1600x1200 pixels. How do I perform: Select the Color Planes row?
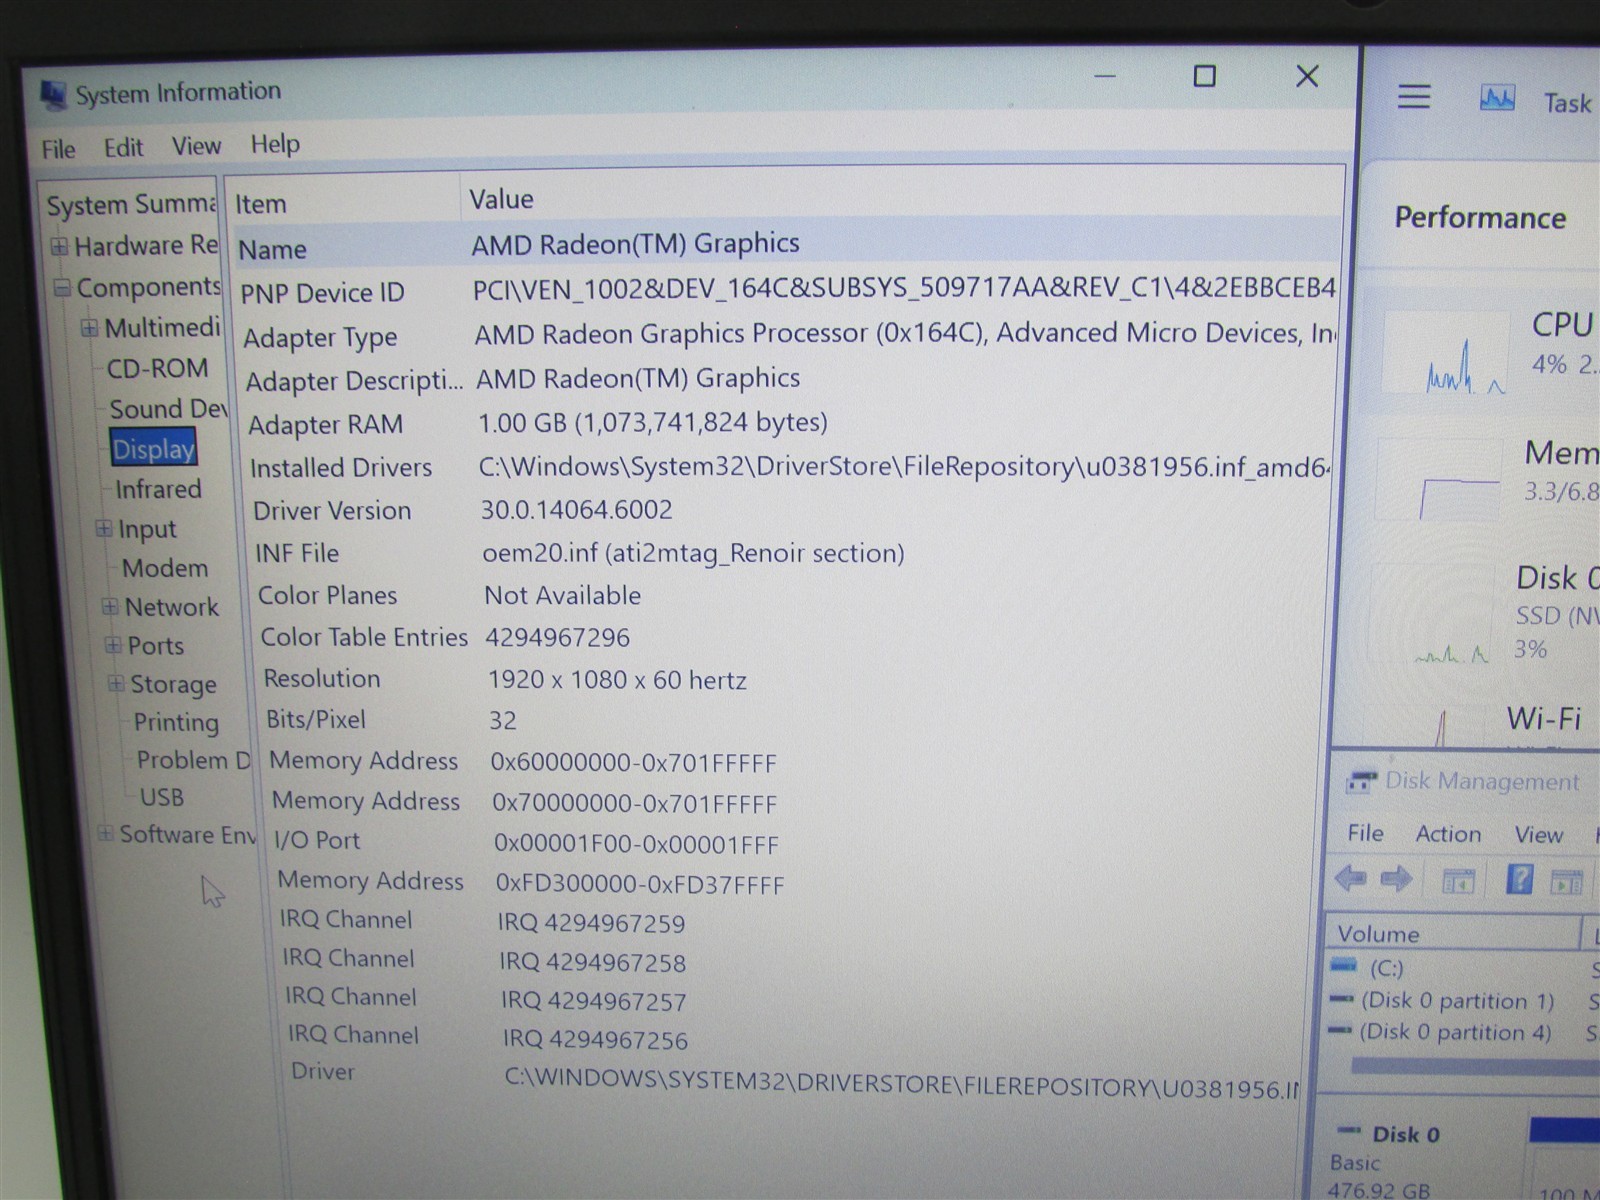click(x=793, y=595)
